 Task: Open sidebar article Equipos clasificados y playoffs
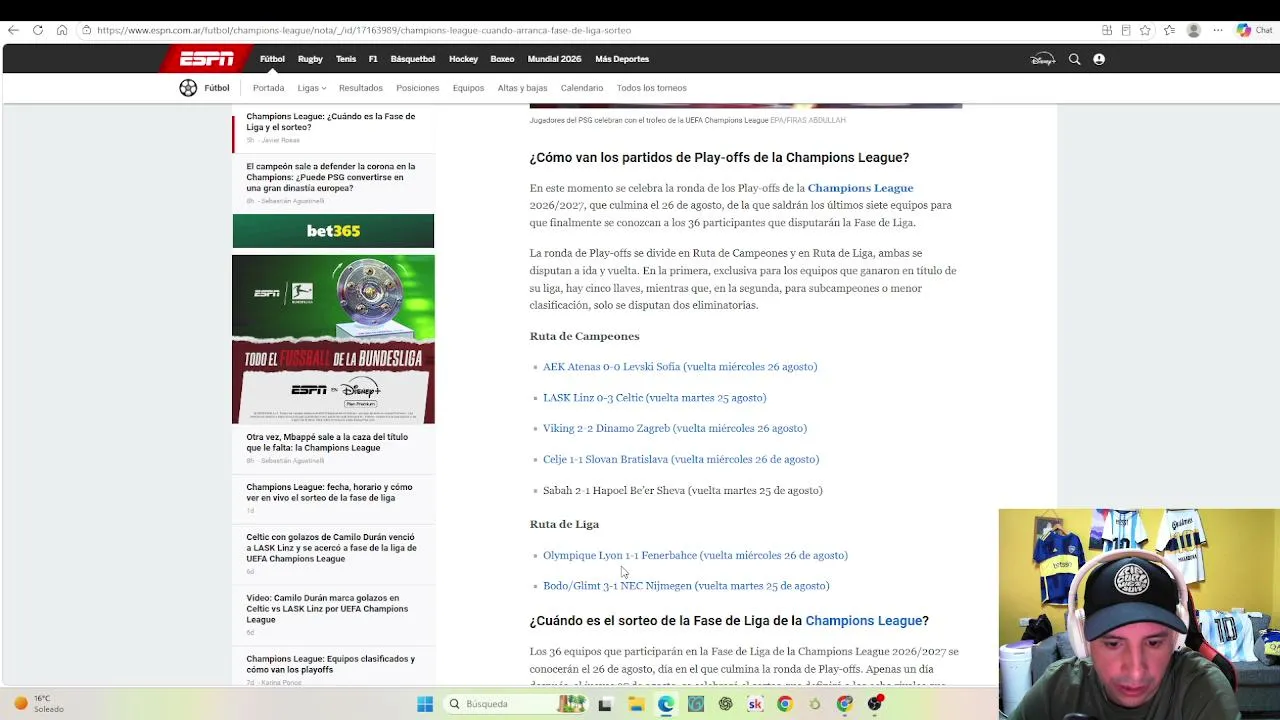[x=330, y=664]
